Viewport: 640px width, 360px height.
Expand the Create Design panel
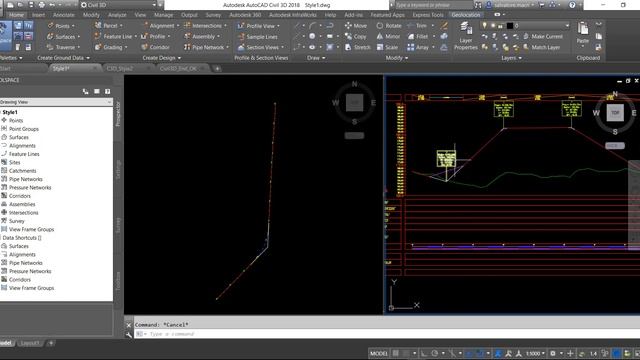click(x=161, y=58)
